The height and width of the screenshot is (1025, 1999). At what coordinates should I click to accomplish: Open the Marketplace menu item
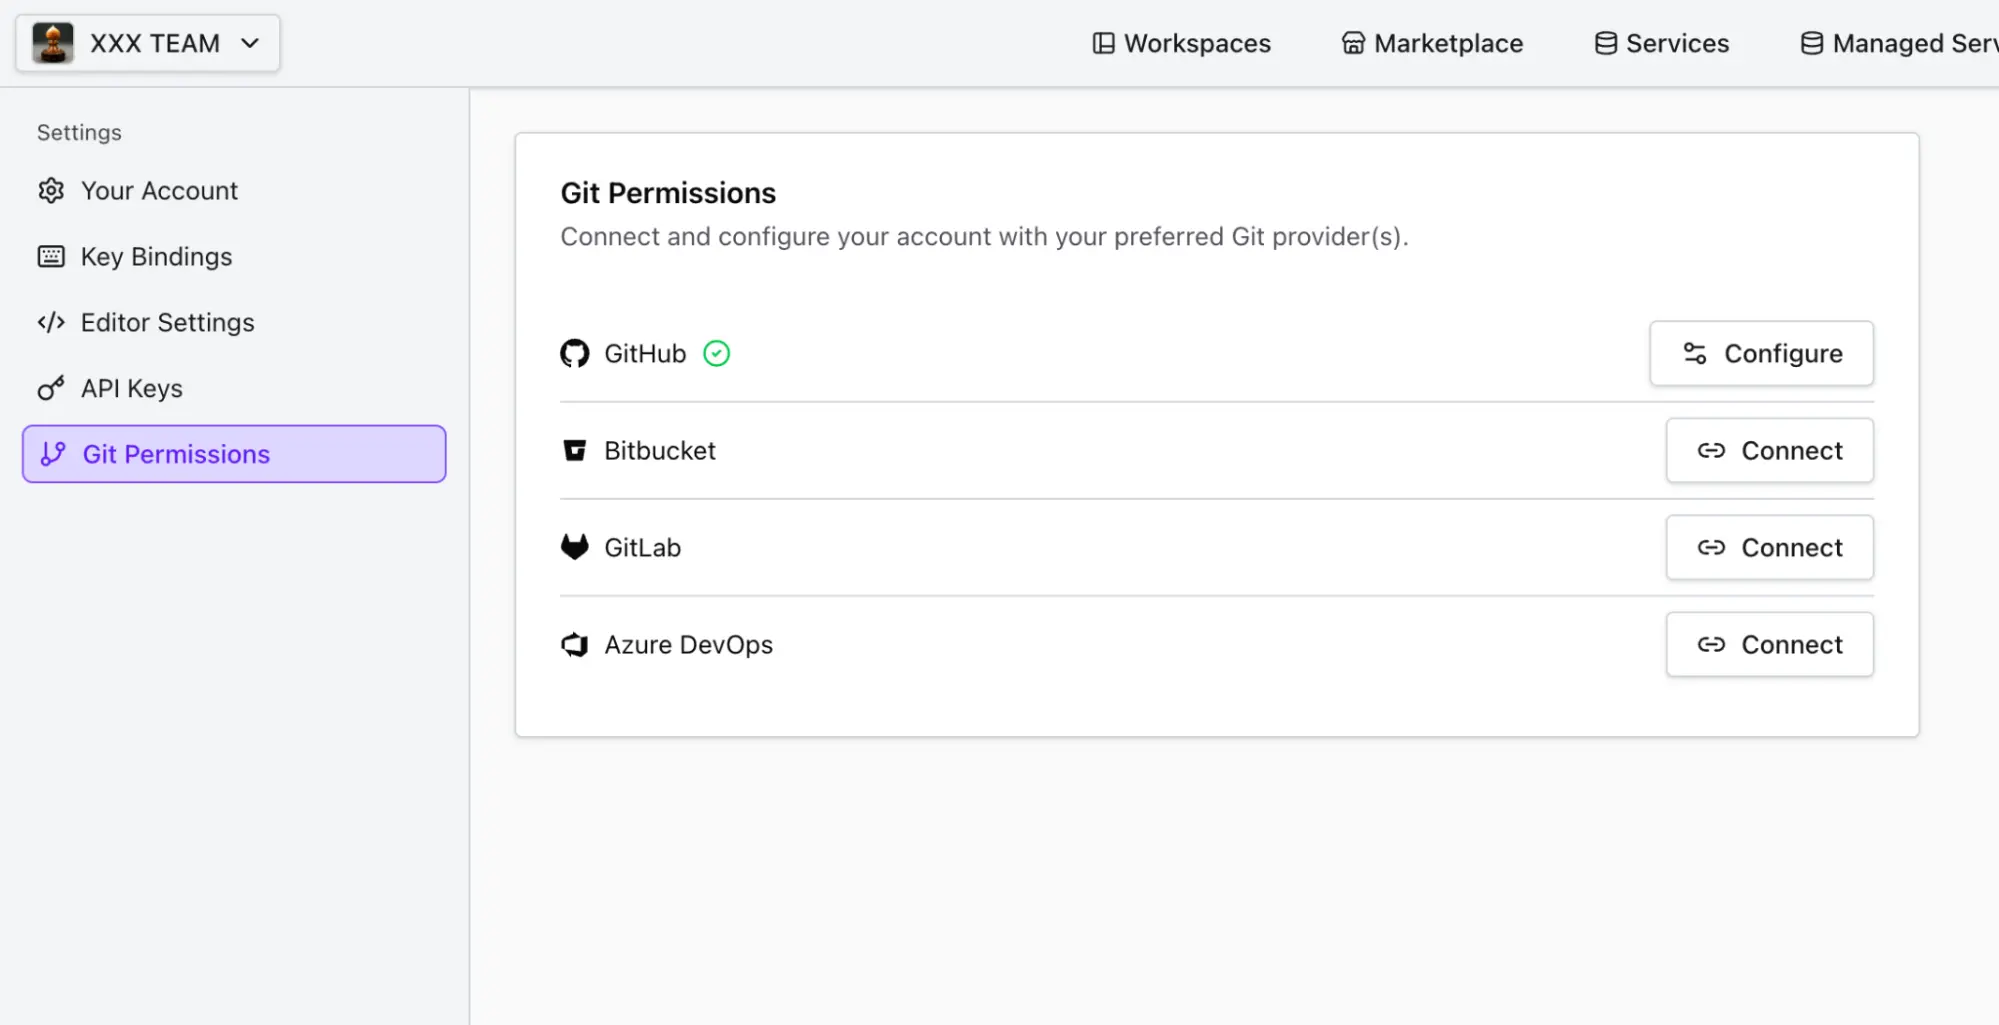pyautogui.click(x=1431, y=43)
